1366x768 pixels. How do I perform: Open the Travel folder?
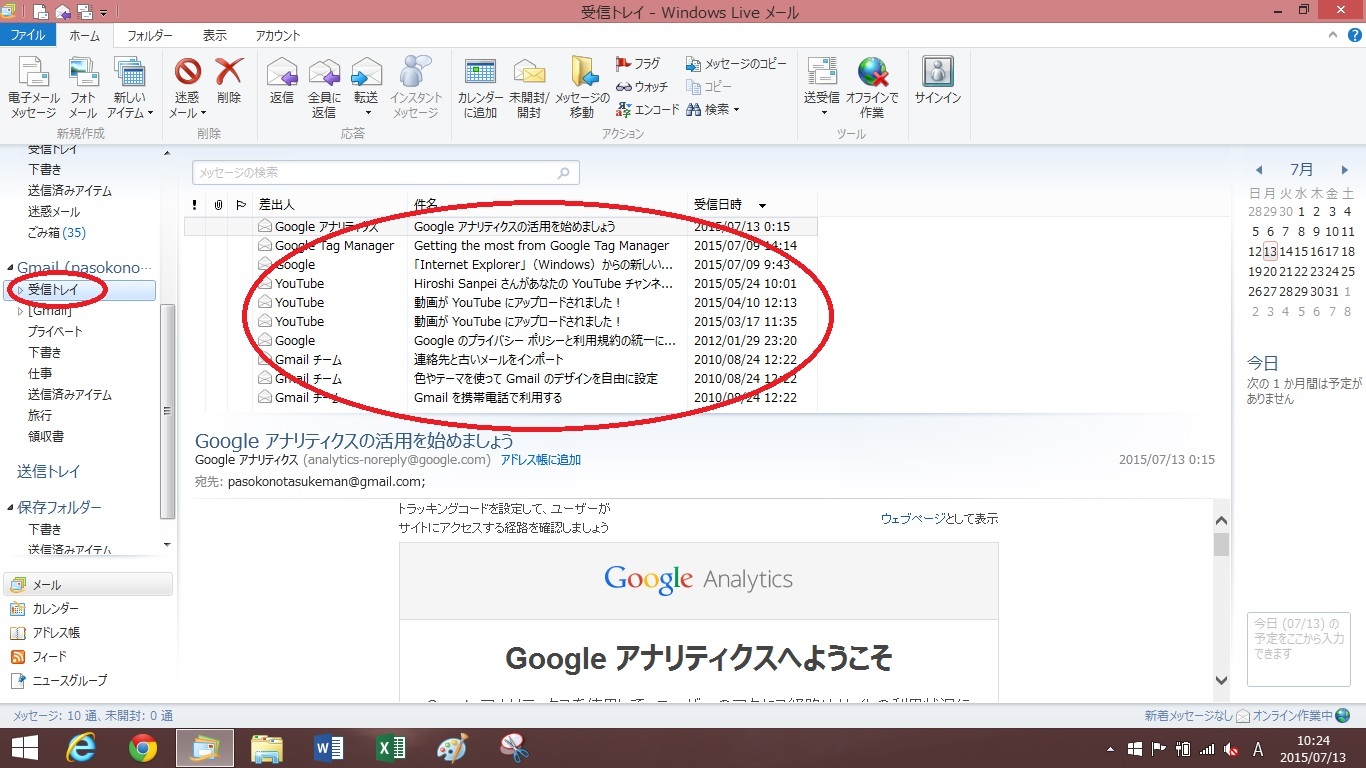[40, 415]
